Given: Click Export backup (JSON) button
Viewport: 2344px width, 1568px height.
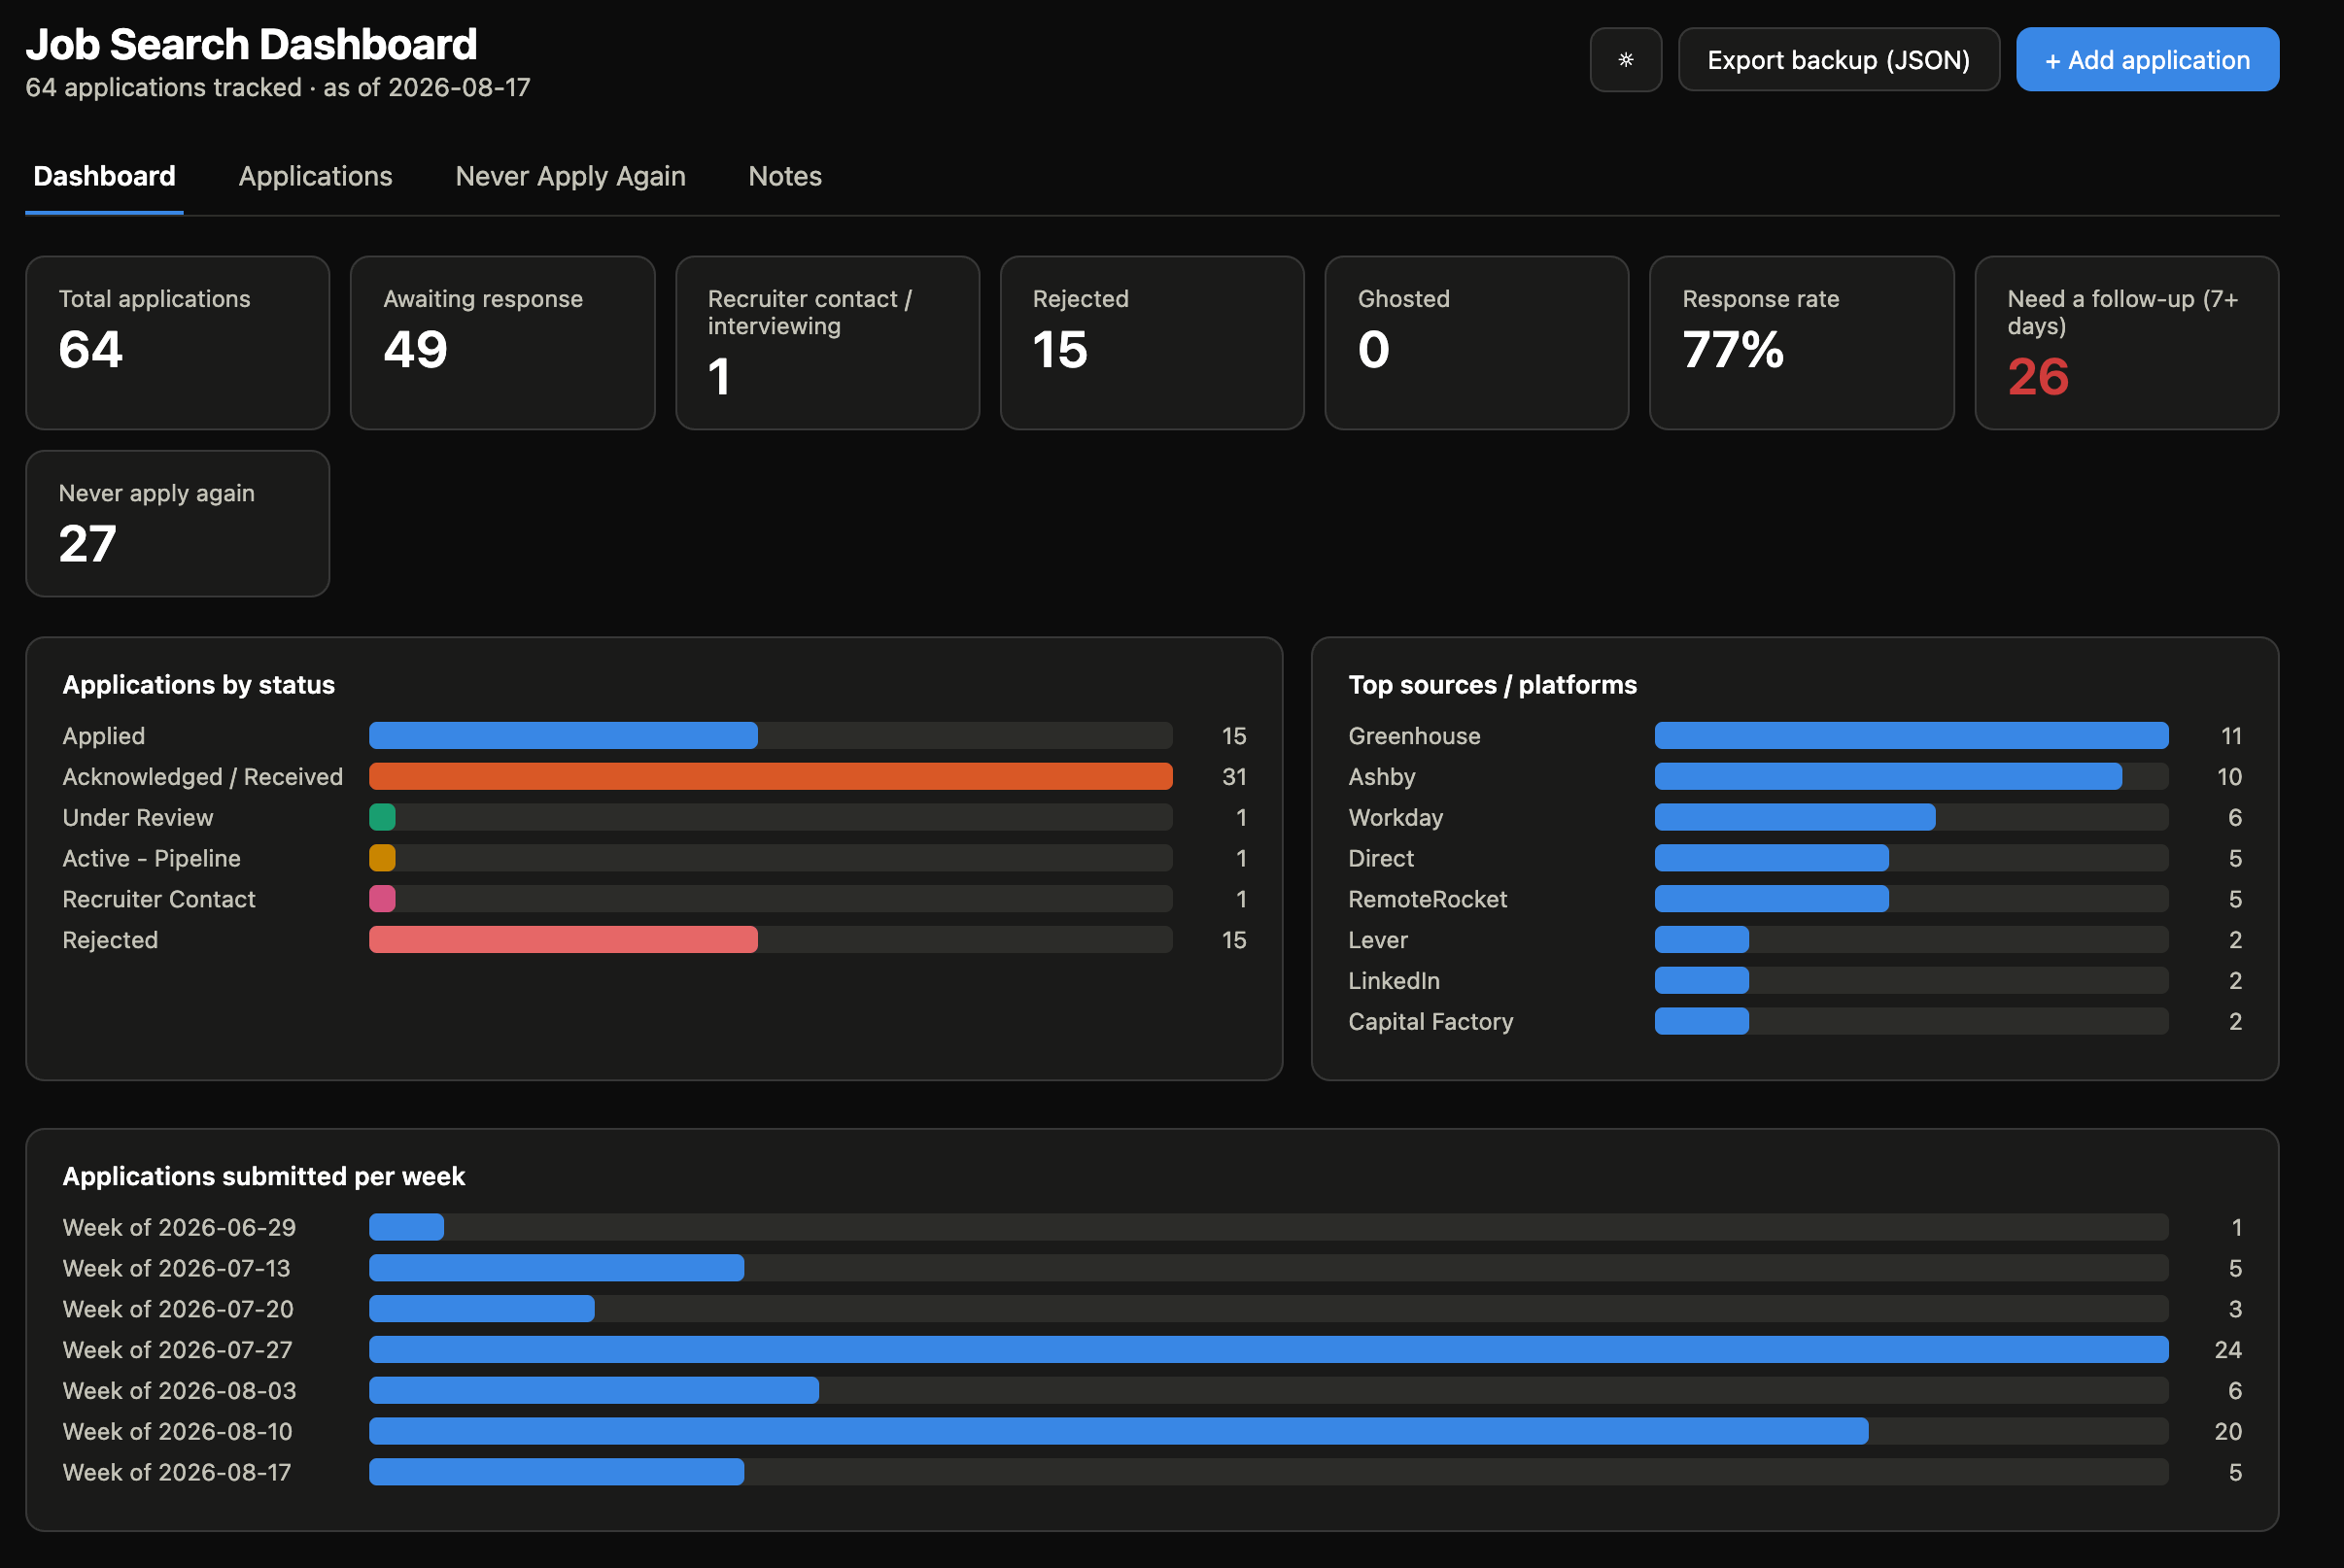Looking at the screenshot, I should coord(1838,60).
